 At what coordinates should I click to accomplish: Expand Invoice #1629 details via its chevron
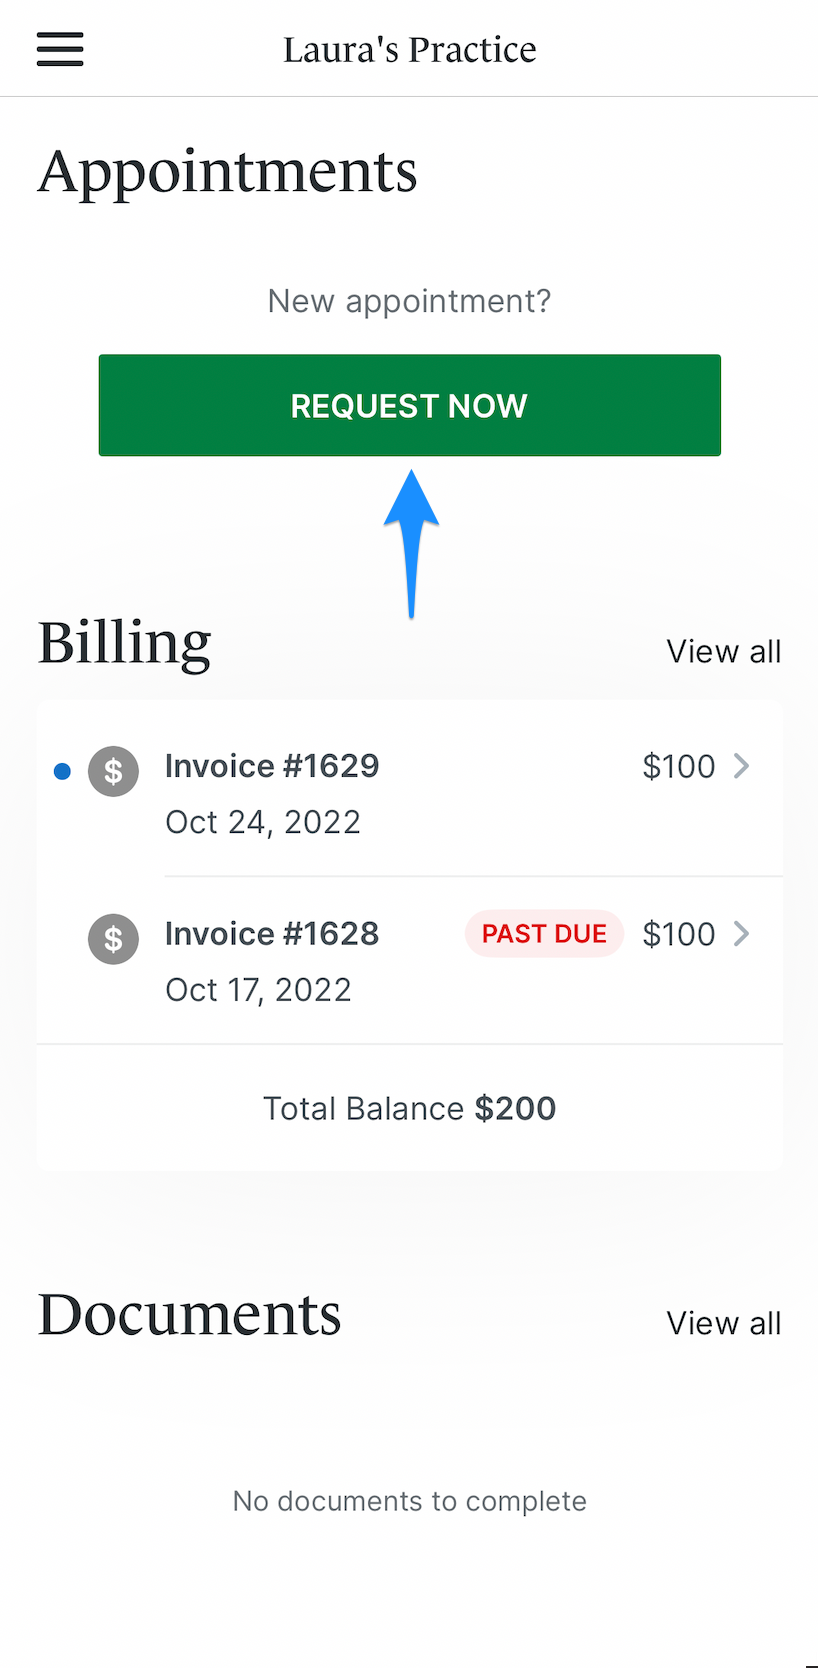(742, 766)
